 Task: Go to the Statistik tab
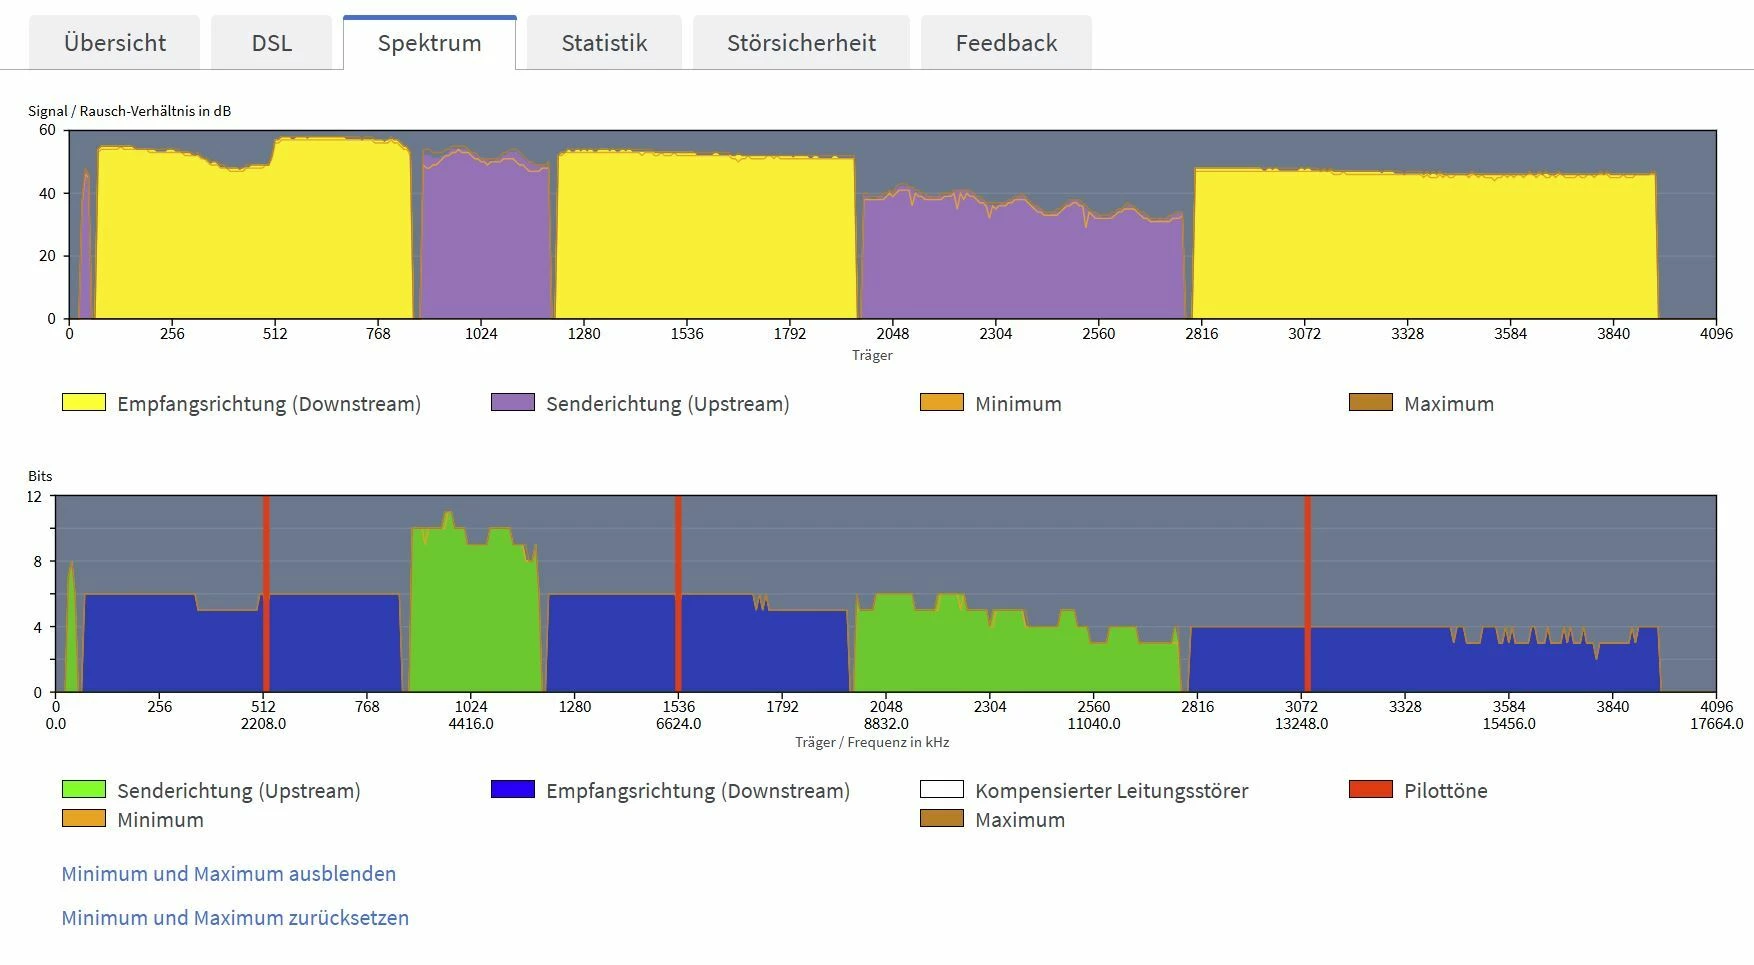[x=604, y=43]
